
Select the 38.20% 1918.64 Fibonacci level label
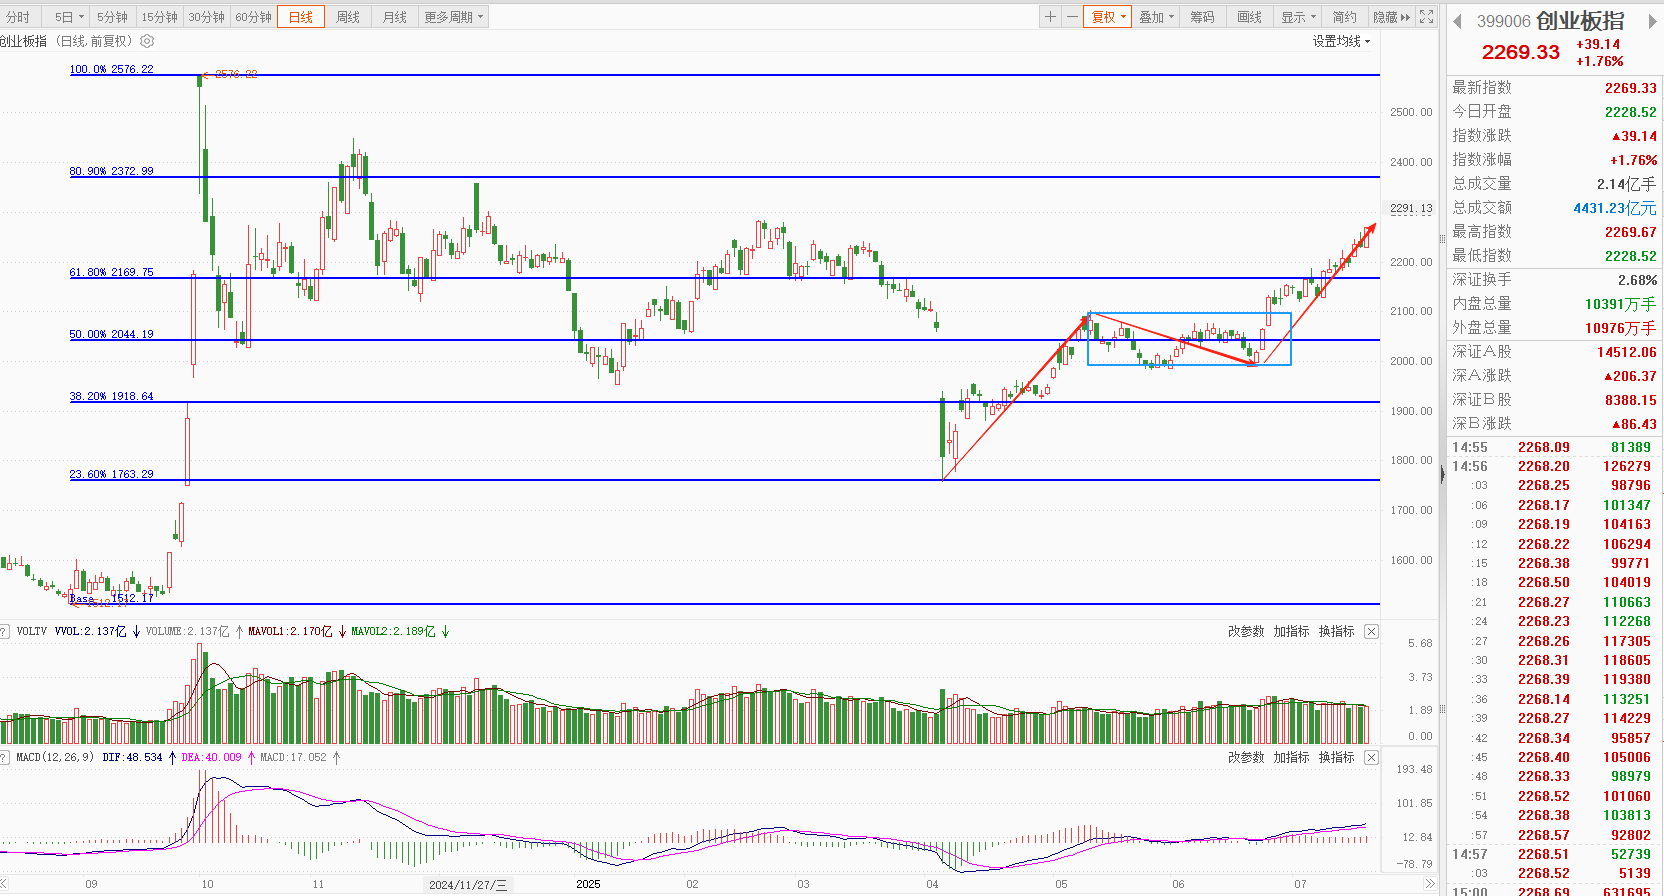111,396
